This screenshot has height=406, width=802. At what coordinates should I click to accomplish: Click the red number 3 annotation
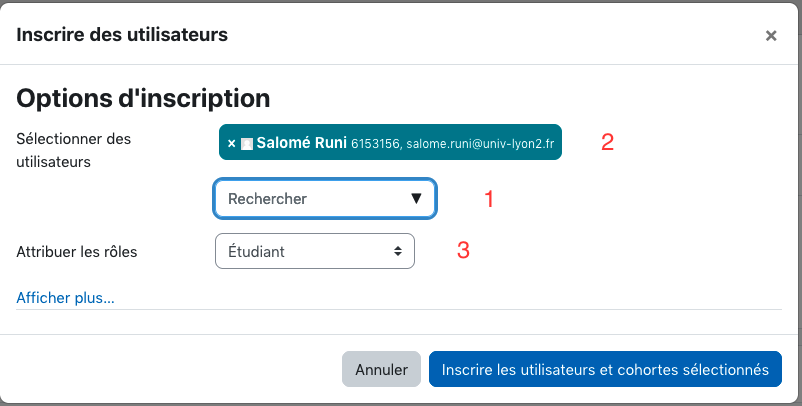[463, 250]
